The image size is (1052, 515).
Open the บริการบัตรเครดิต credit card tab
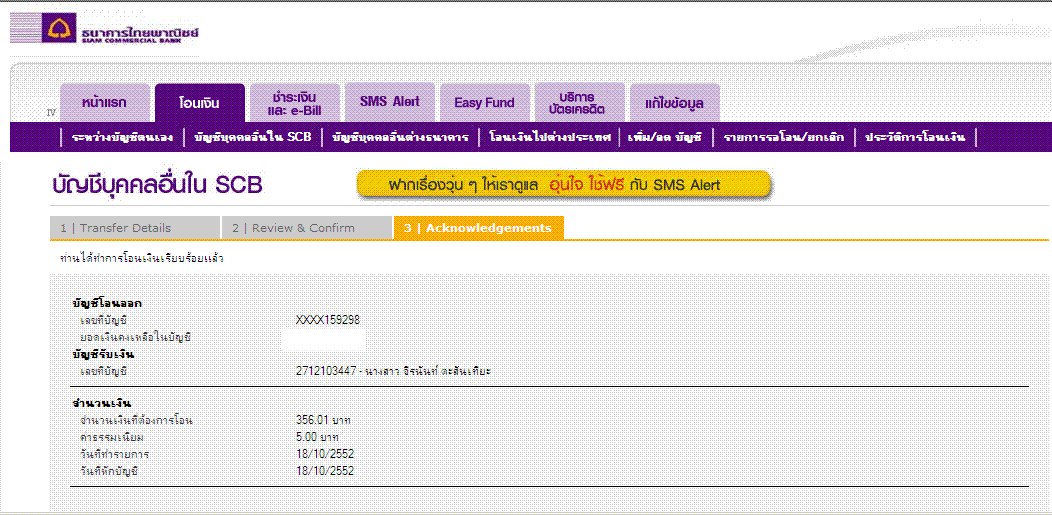click(580, 103)
